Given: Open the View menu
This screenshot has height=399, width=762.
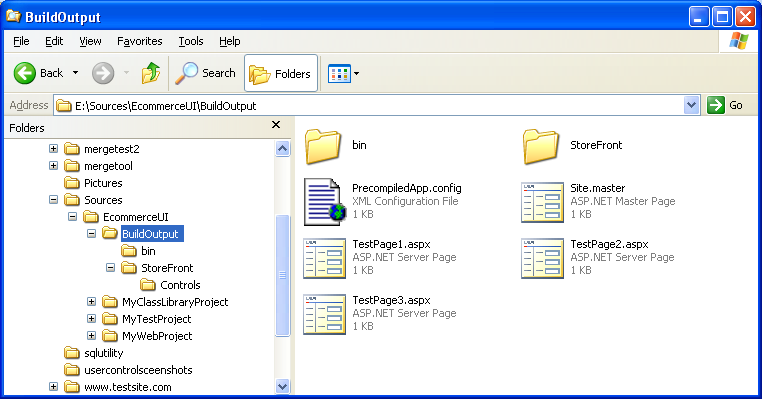Looking at the screenshot, I should pos(90,41).
